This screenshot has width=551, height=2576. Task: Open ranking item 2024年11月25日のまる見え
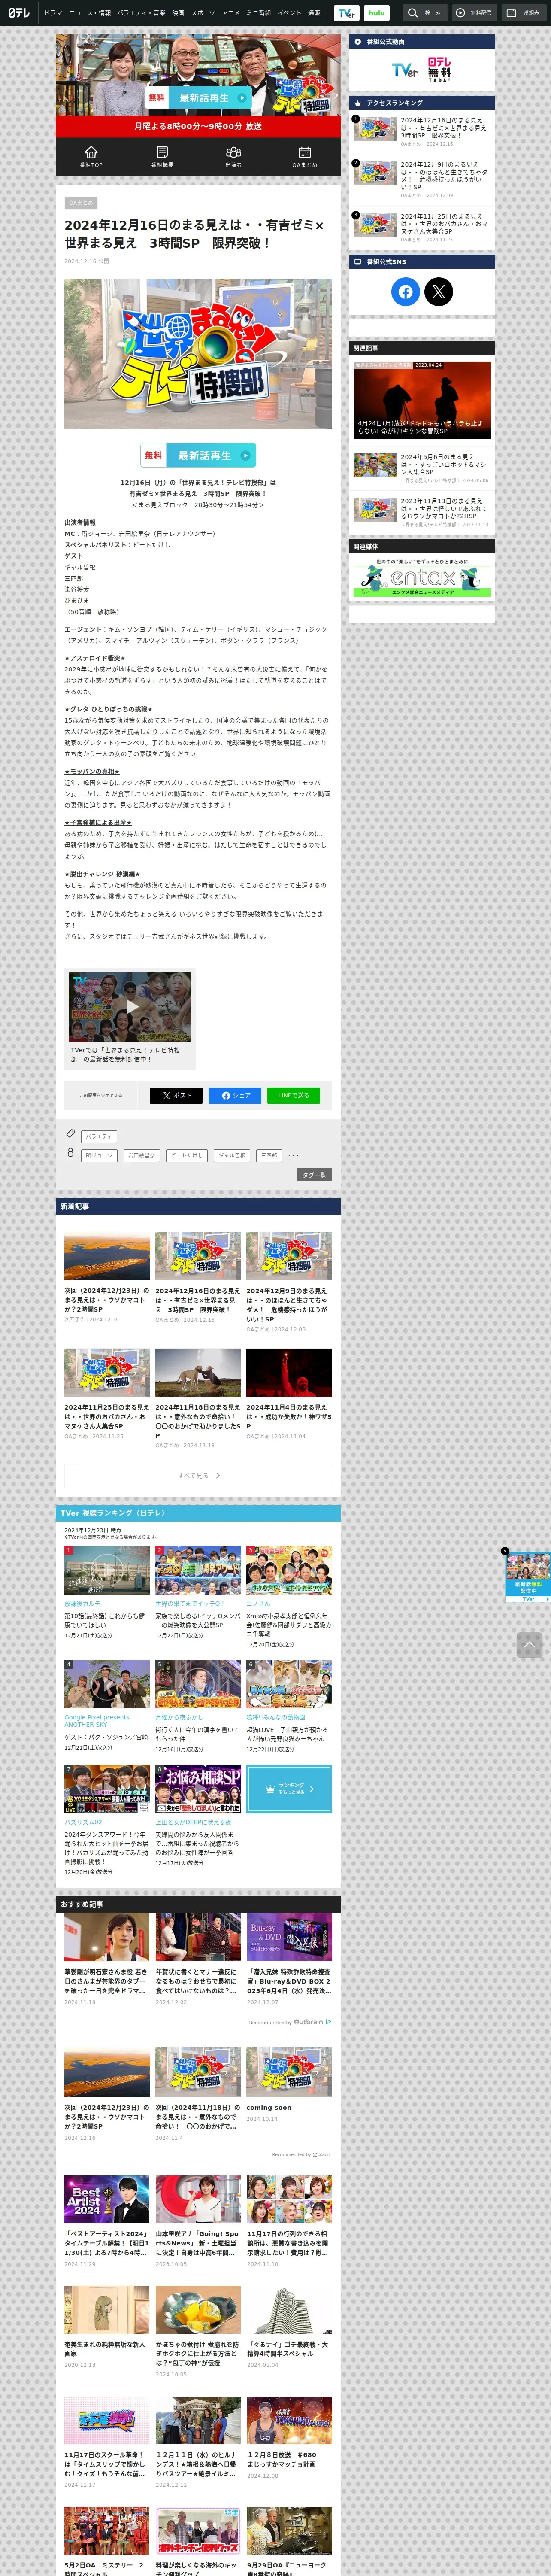point(422,227)
